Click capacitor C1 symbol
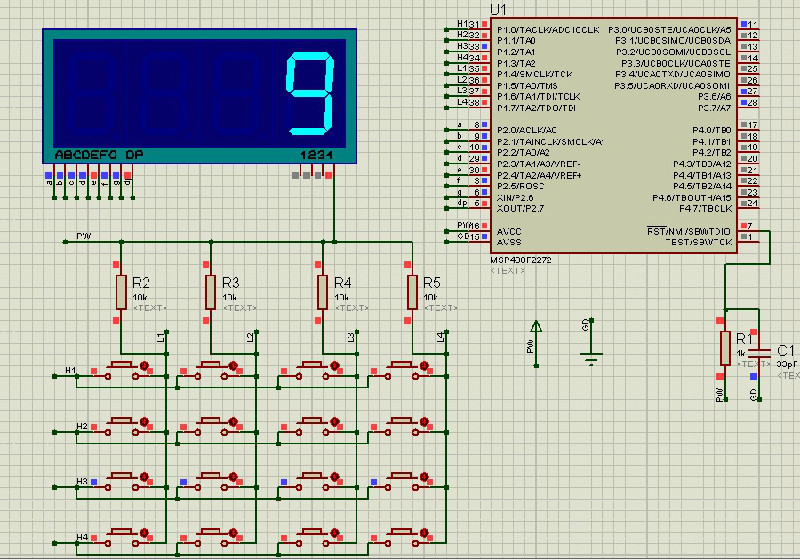 pos(760,351)
